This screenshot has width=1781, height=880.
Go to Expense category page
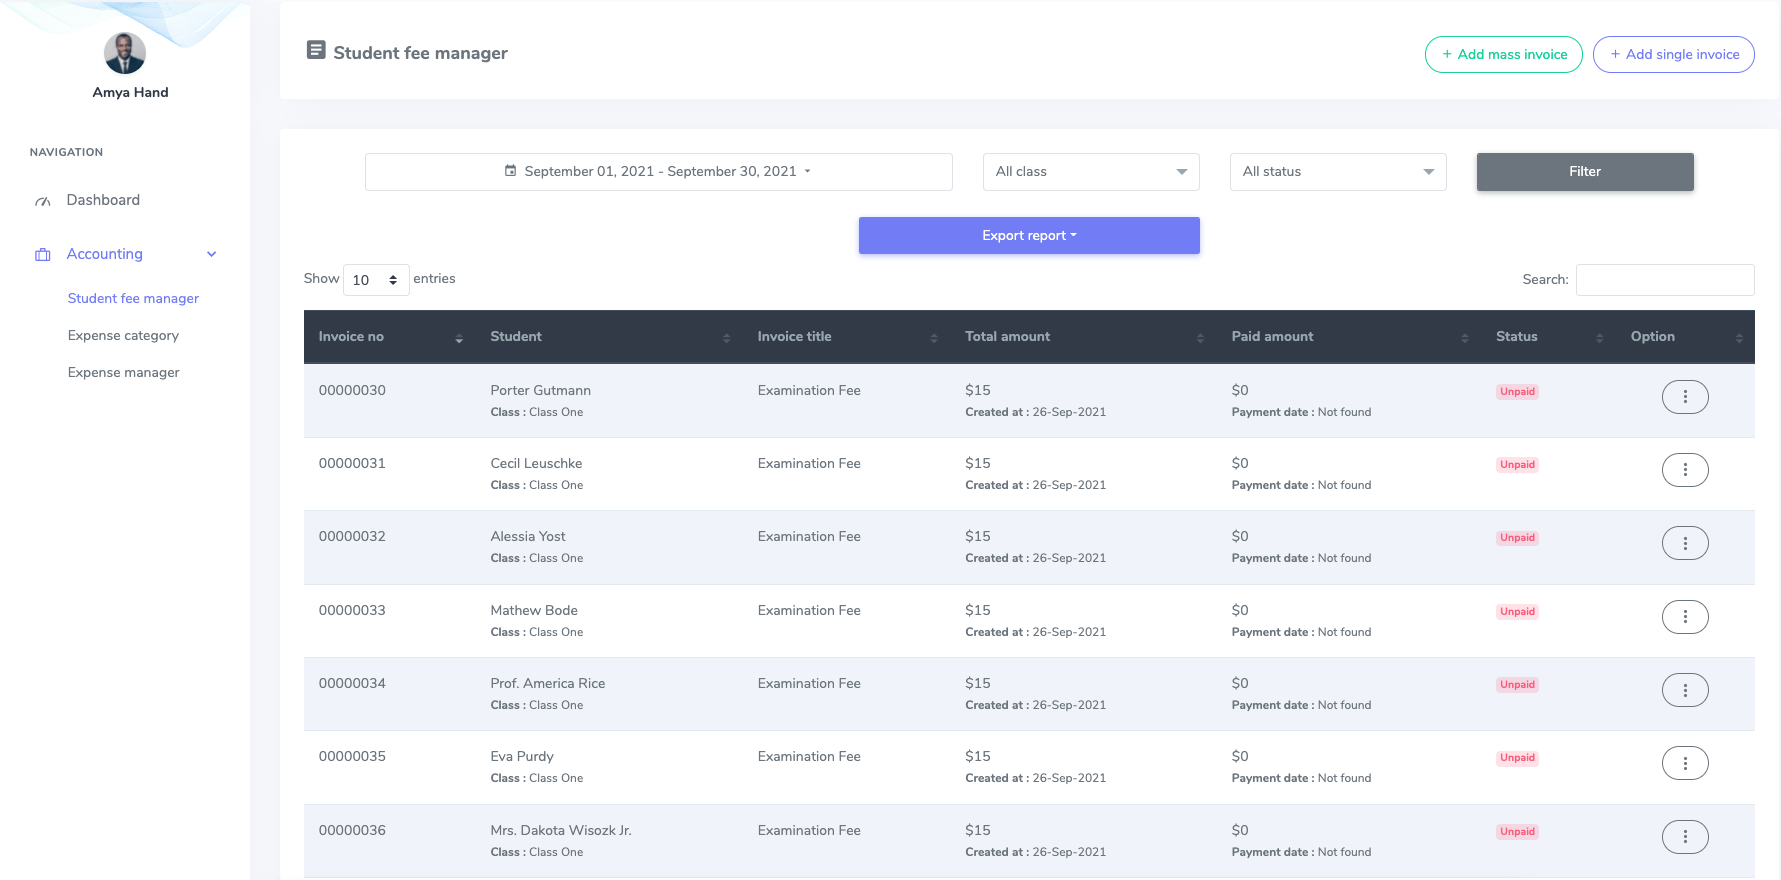[123, 336]
